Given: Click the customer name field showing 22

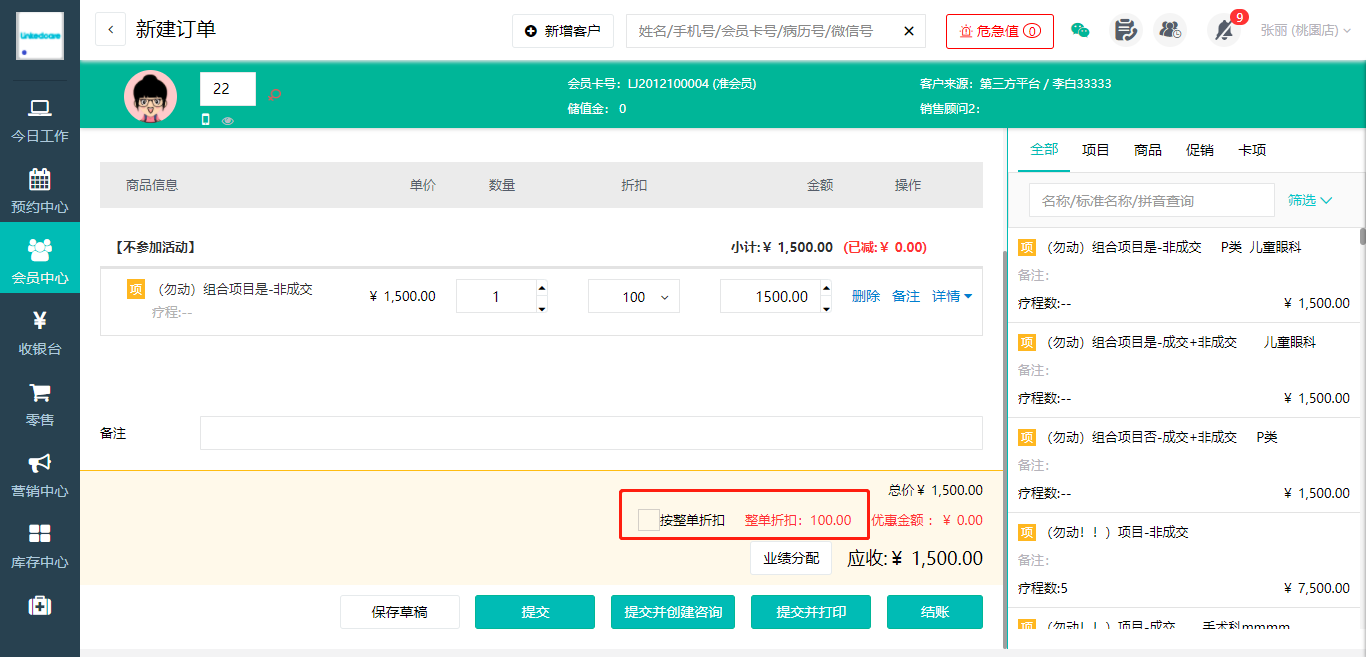Looking at the screenshot, I should point(228,88).
